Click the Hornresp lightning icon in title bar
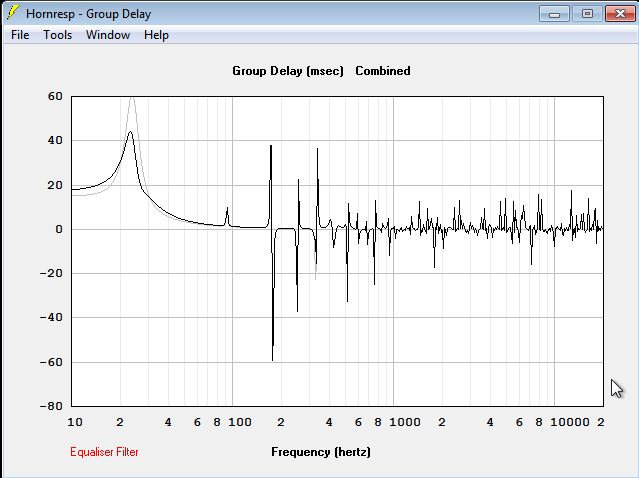639x478 pixels. click(x=13, y=13)
